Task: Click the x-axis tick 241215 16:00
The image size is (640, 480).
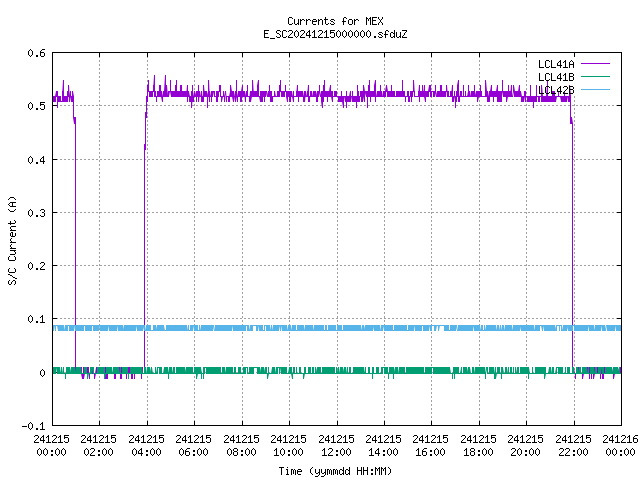Action: [x=431, y=445]
